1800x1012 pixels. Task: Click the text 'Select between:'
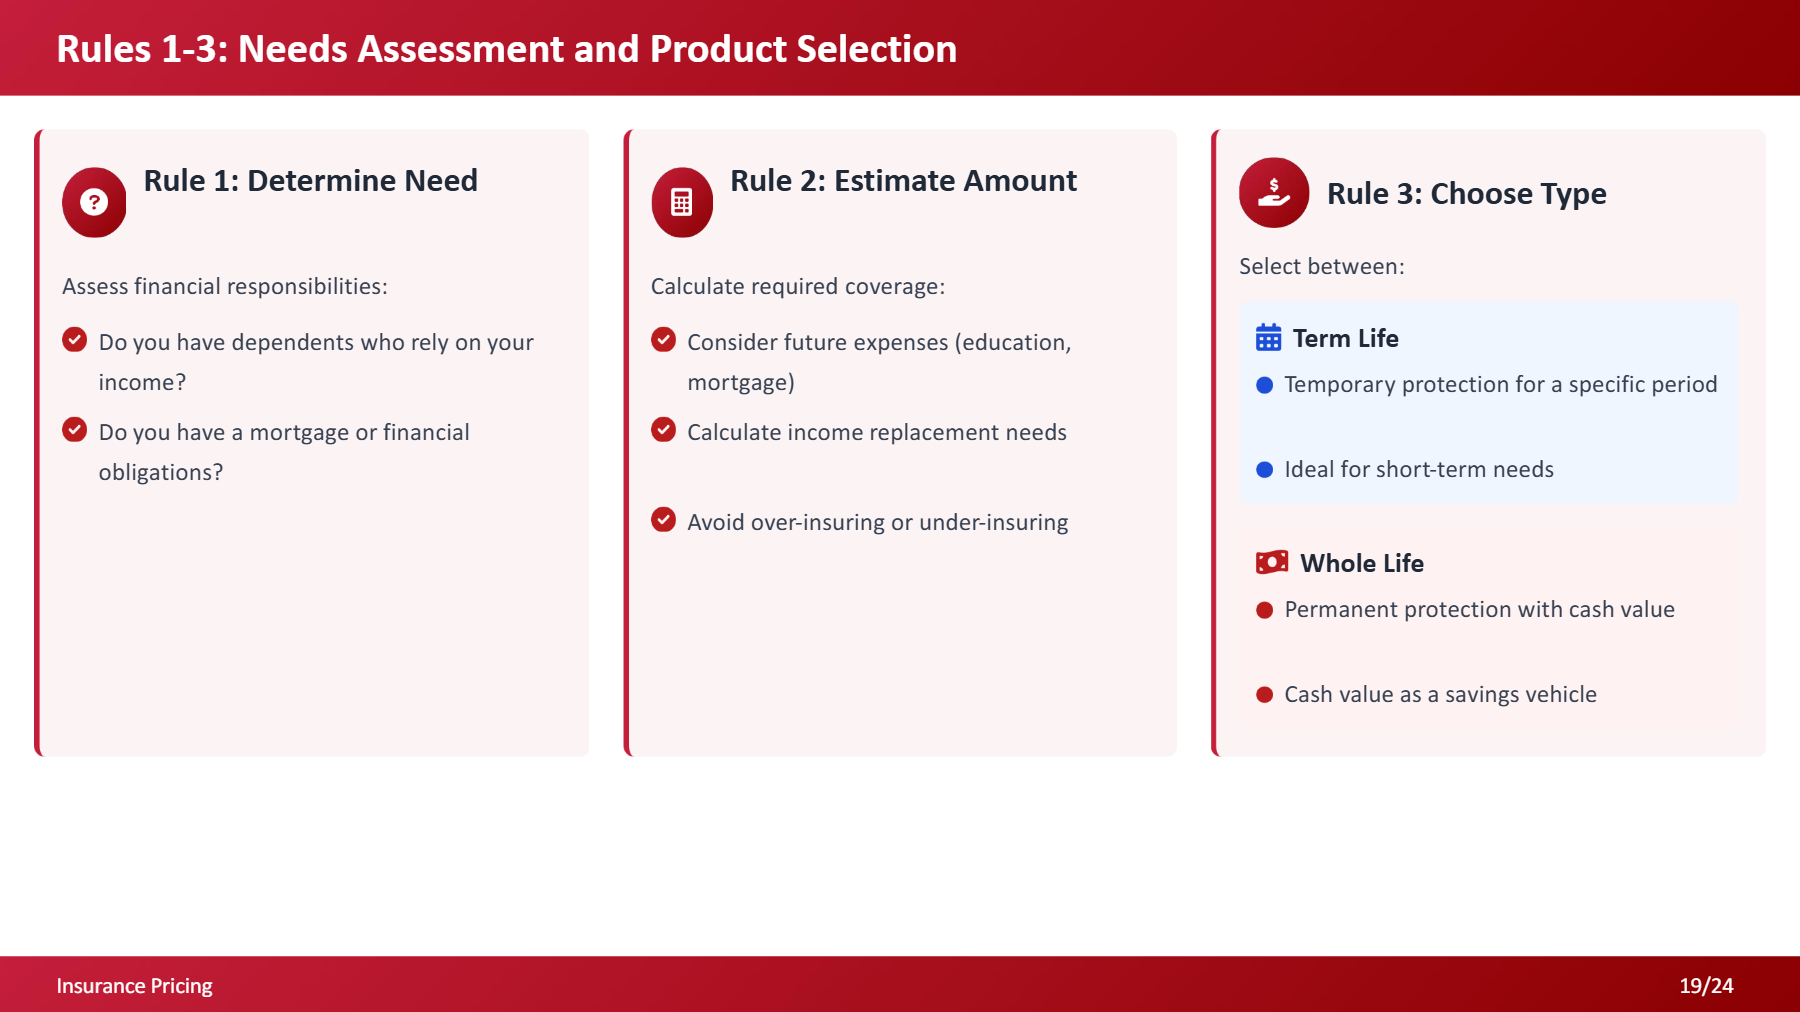tap(1322, 267)
